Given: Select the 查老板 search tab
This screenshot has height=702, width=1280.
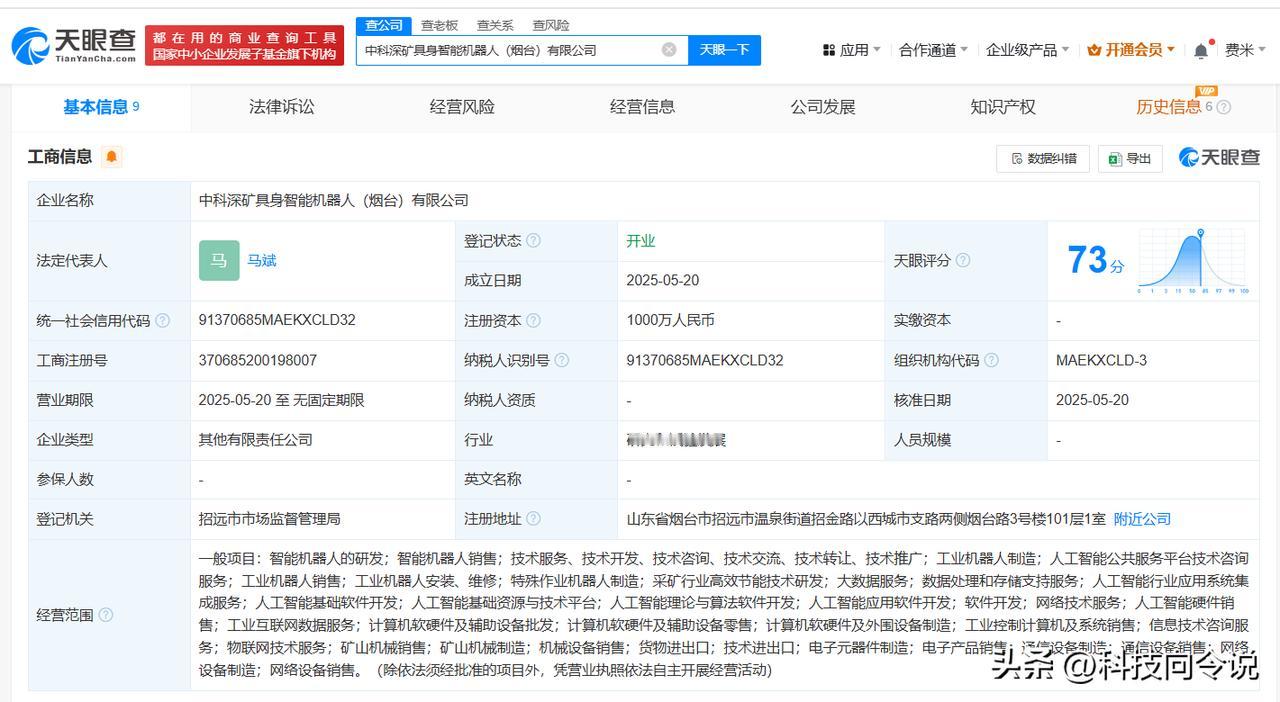Looking at the screenshot, I should pyautogui.click(x=439, y=25).
